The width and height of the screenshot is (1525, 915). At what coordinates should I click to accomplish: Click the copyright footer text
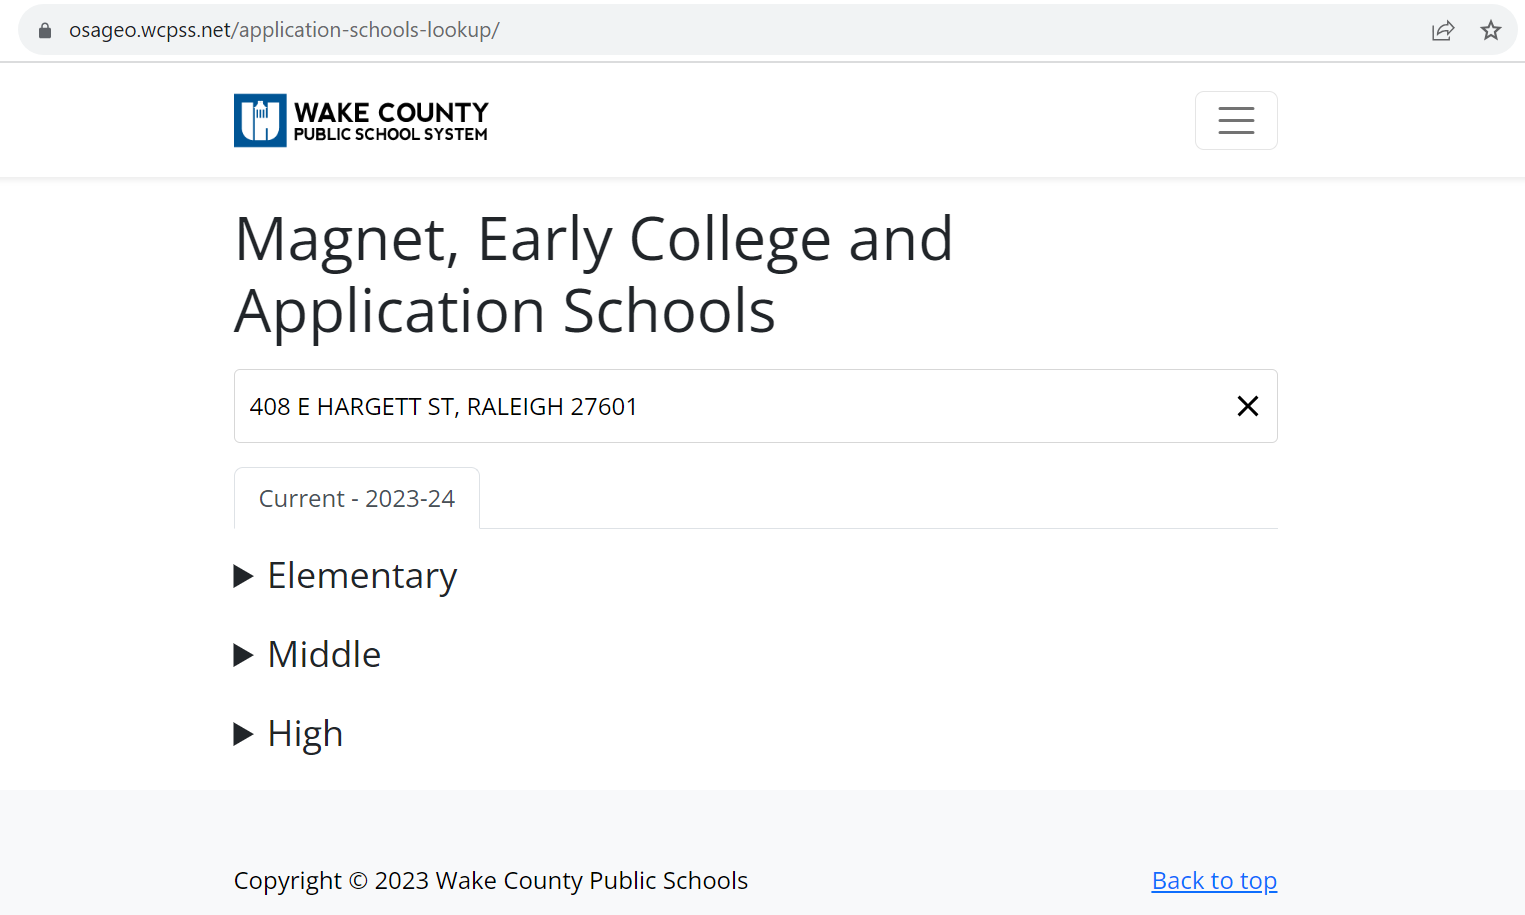[491, 881]
